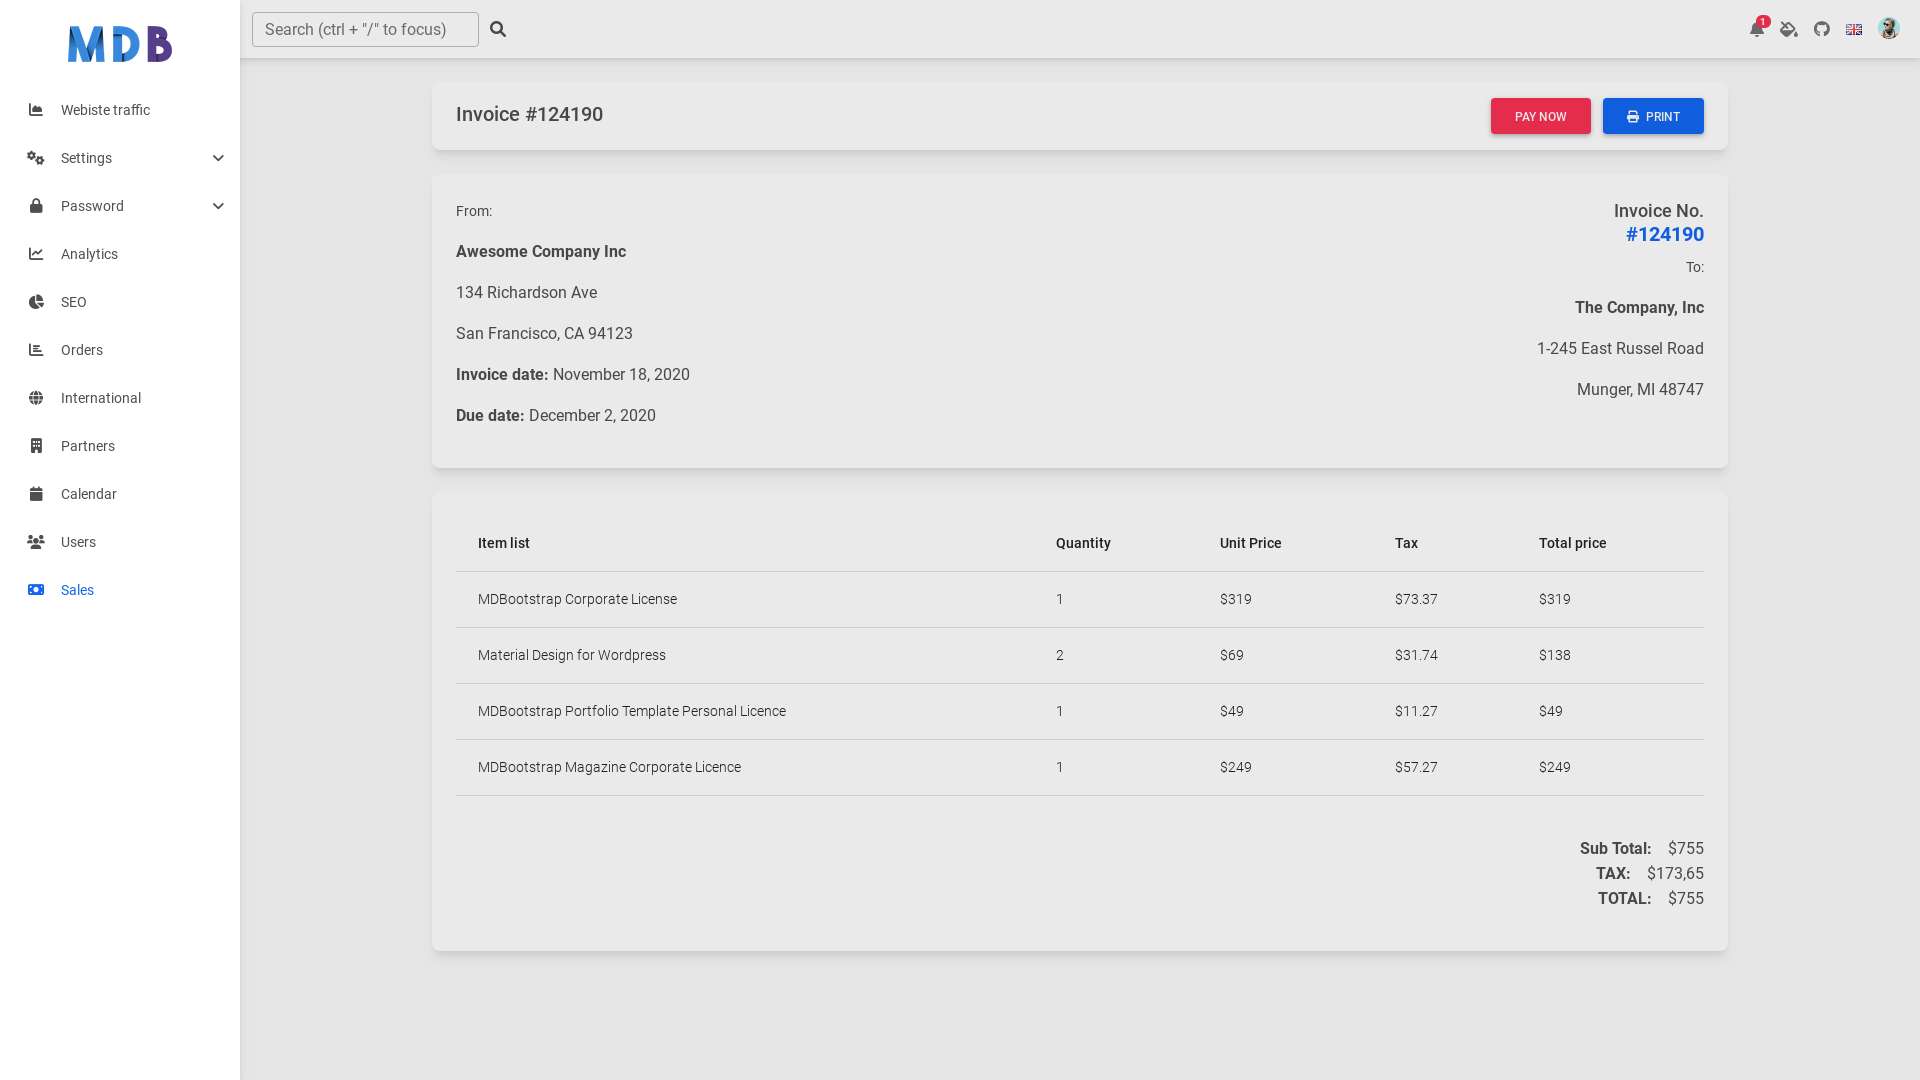
Task: Click the PAY NOW button
Action: pyautogui.click(x=1540, y=116)
